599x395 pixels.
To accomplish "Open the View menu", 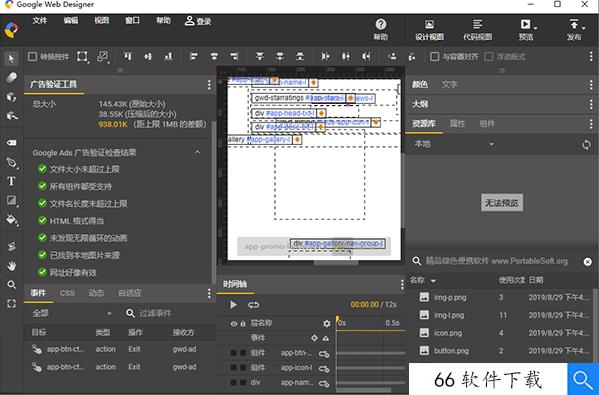I will (102, 21).
